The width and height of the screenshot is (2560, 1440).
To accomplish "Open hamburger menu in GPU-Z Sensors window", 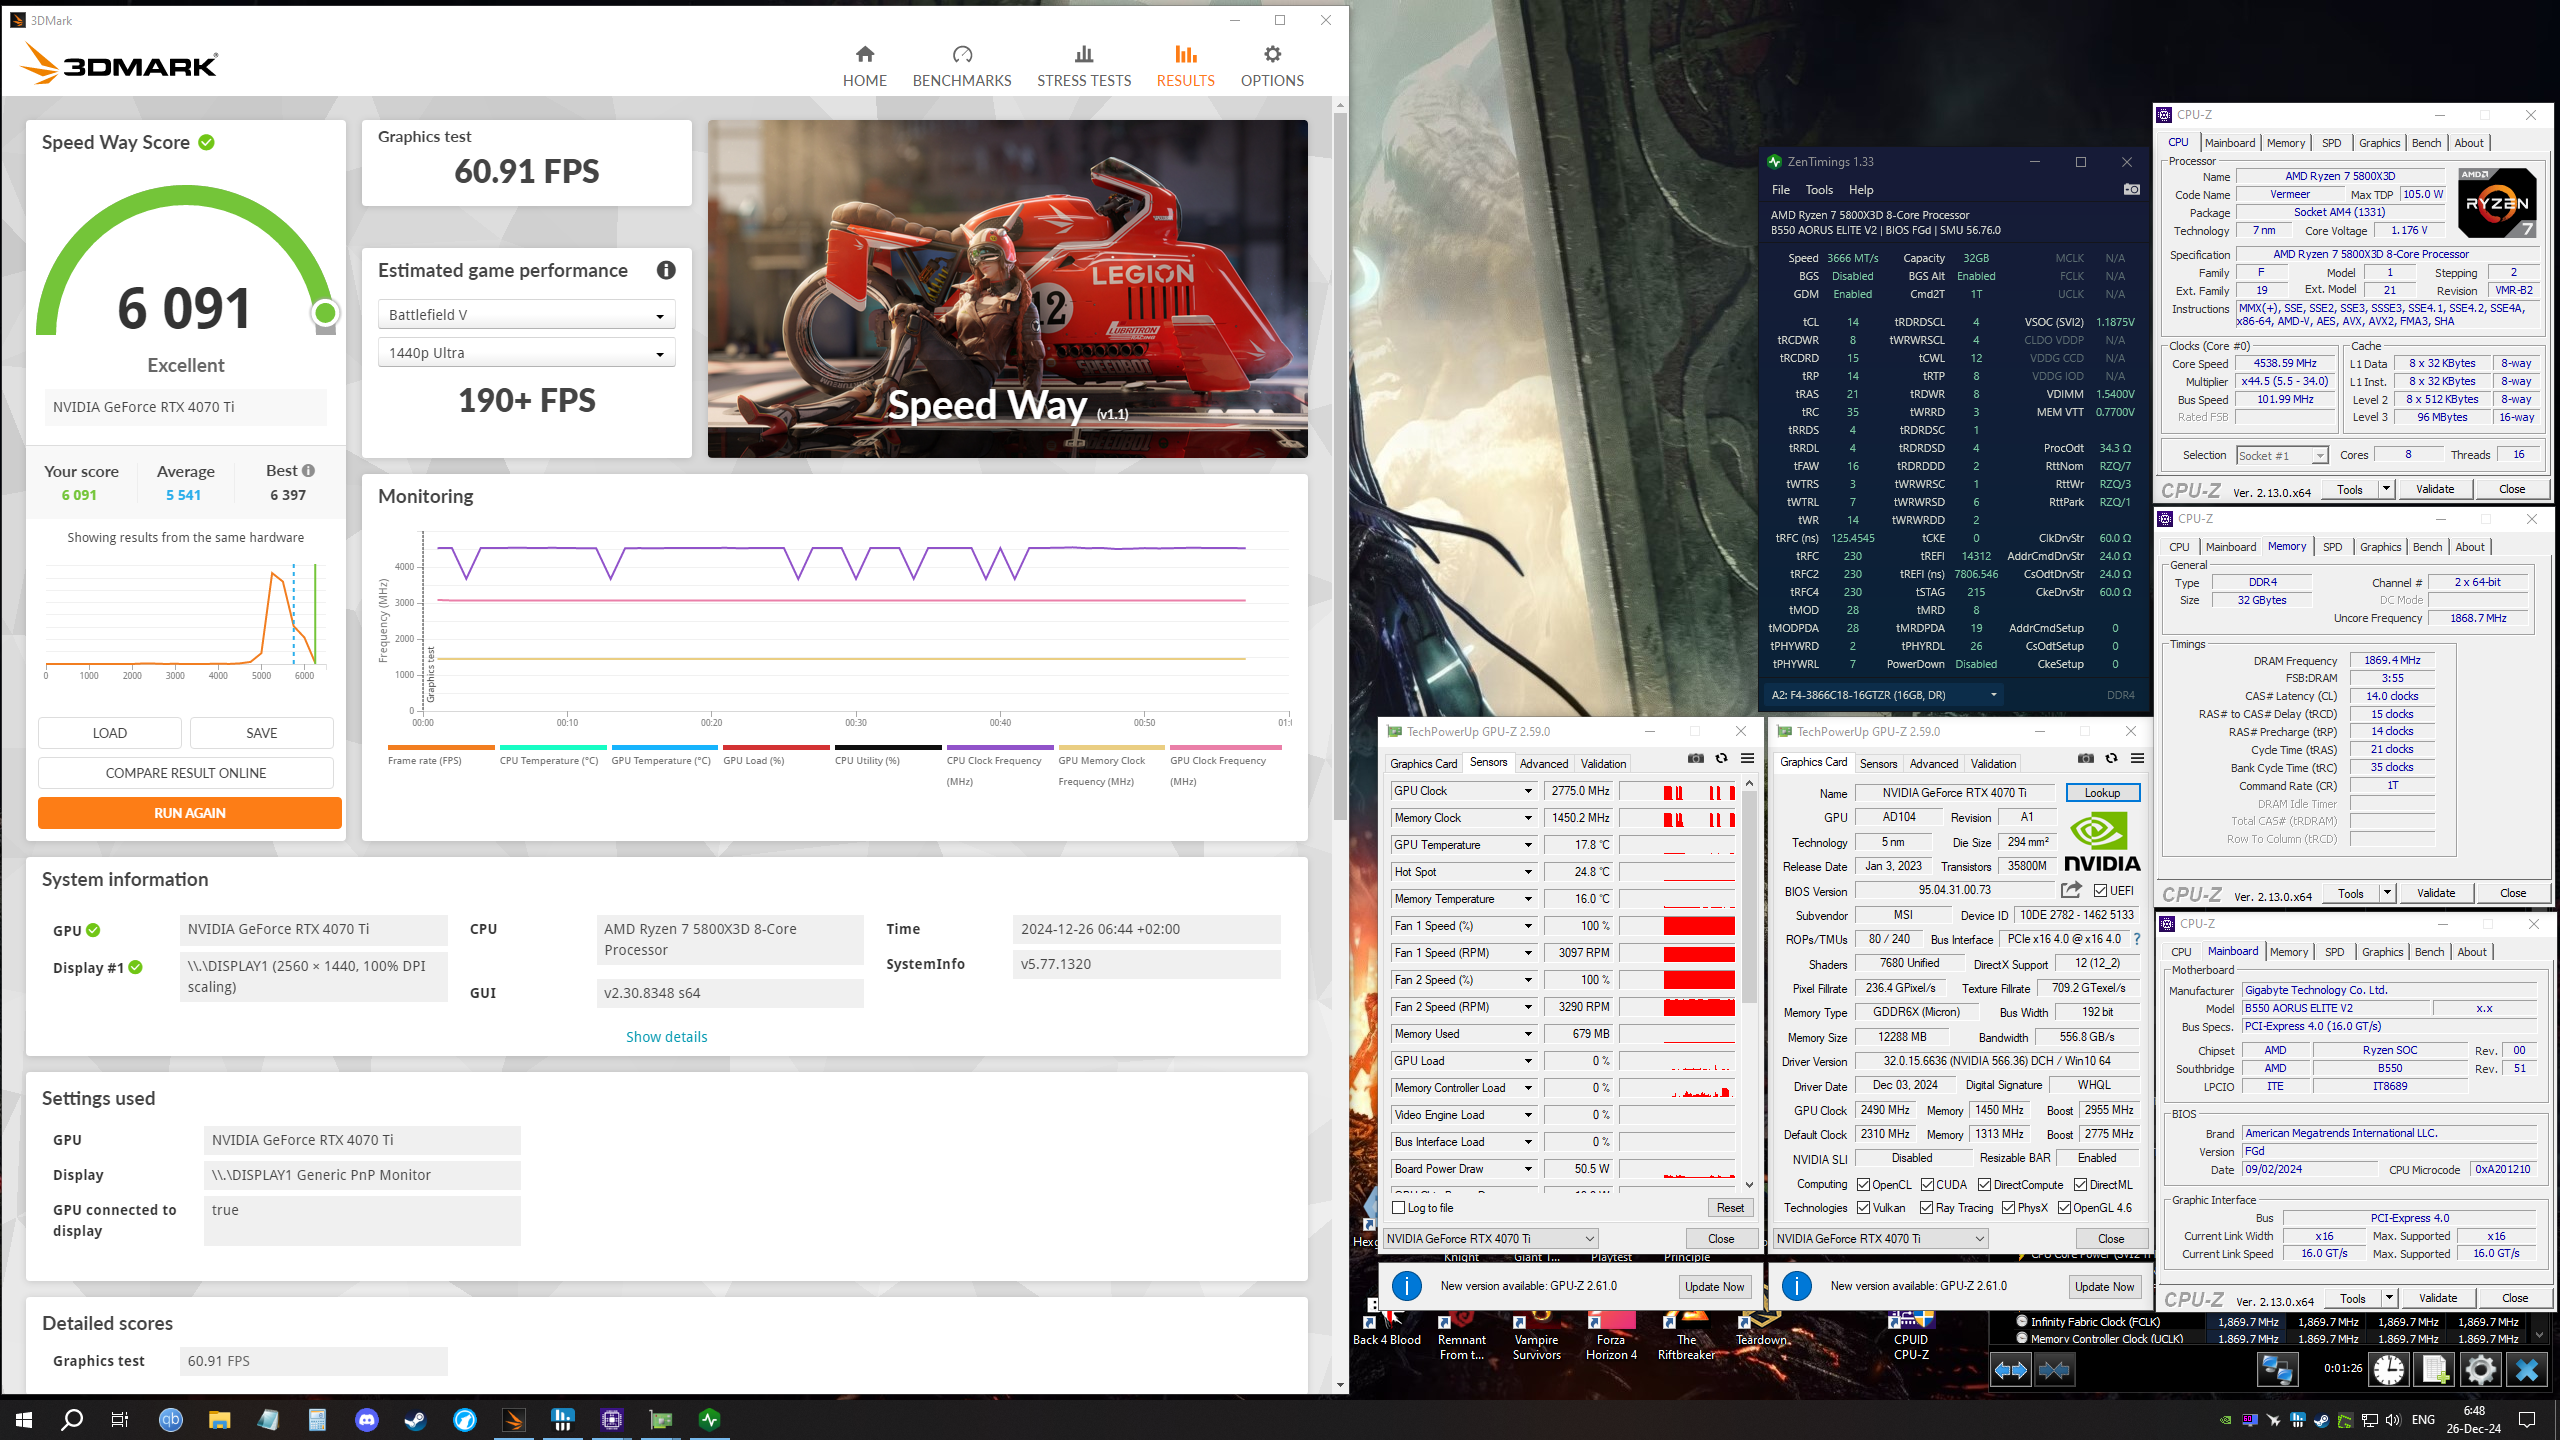I will tap(1747, 759).
